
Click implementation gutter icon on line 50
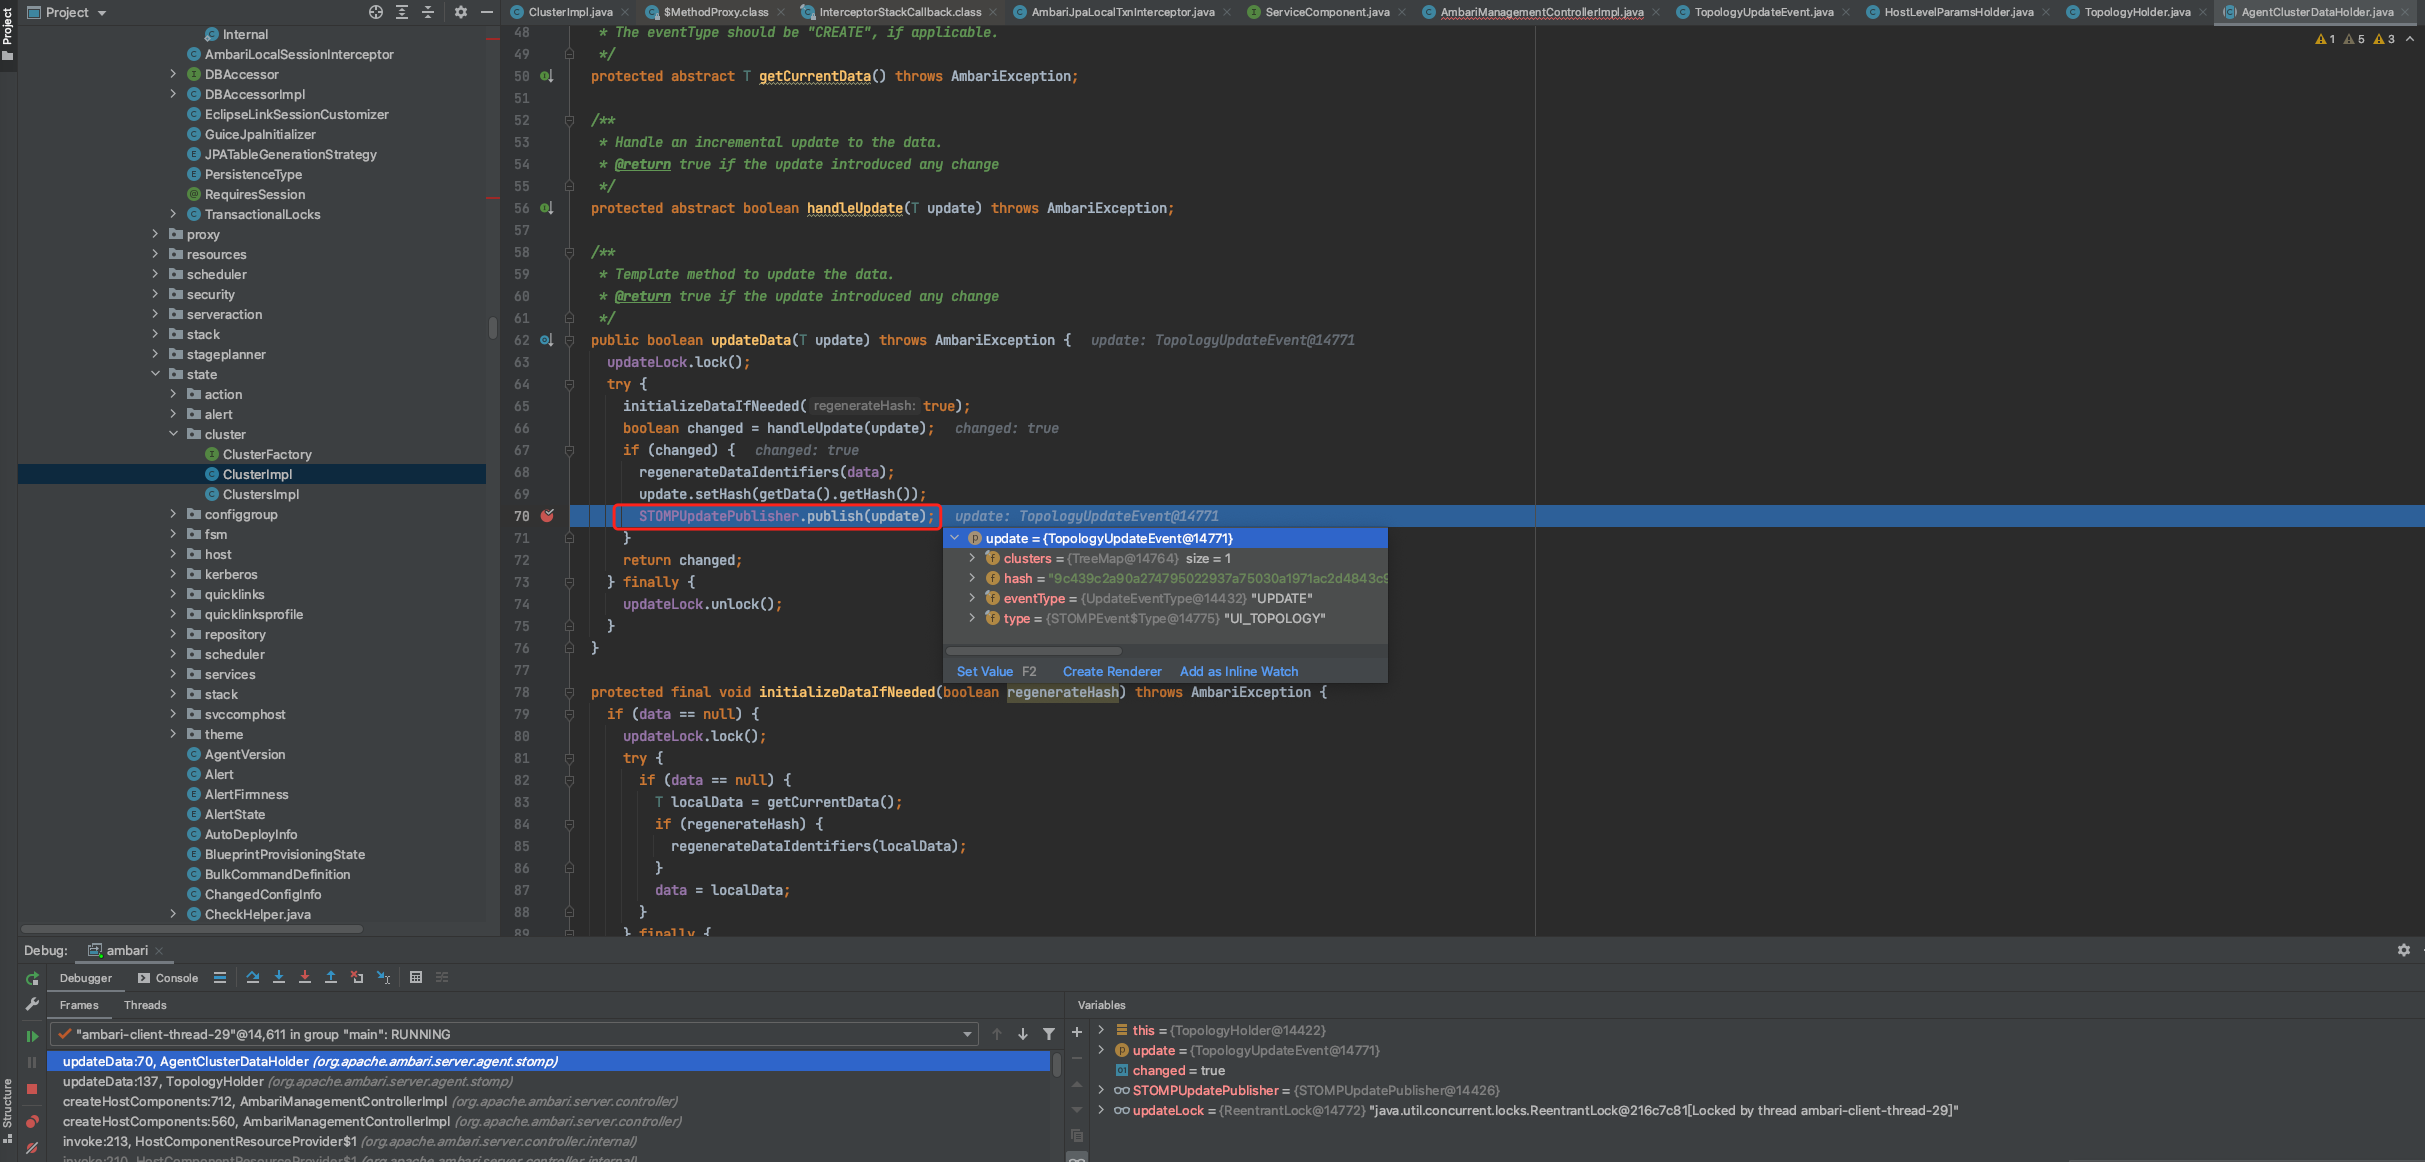(x=547, y=76)
